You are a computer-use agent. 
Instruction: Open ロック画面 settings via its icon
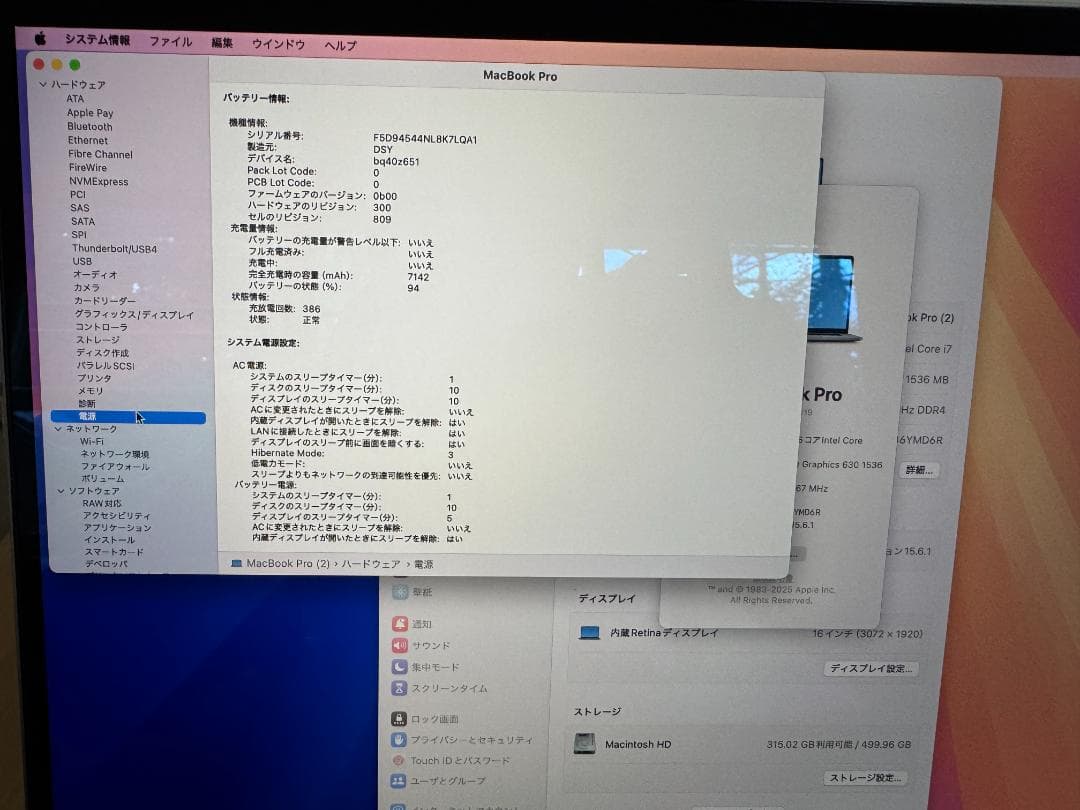point(398,718)
